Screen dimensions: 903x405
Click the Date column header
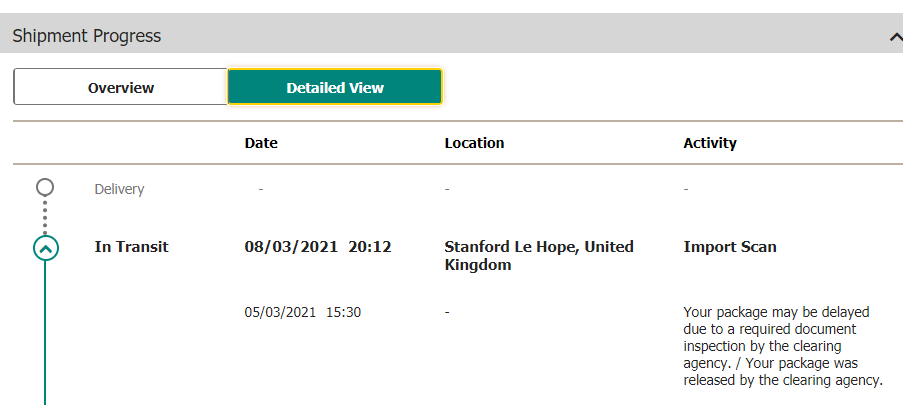click(x=261, y=143)
